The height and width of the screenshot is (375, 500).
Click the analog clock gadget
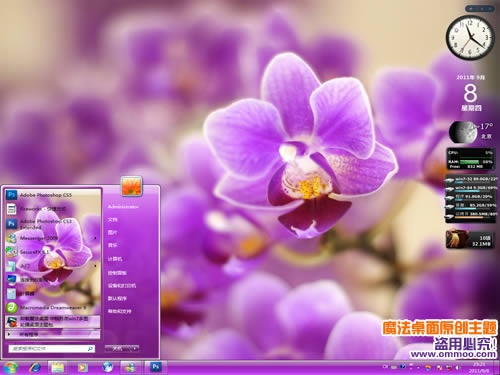pos(470,37)
